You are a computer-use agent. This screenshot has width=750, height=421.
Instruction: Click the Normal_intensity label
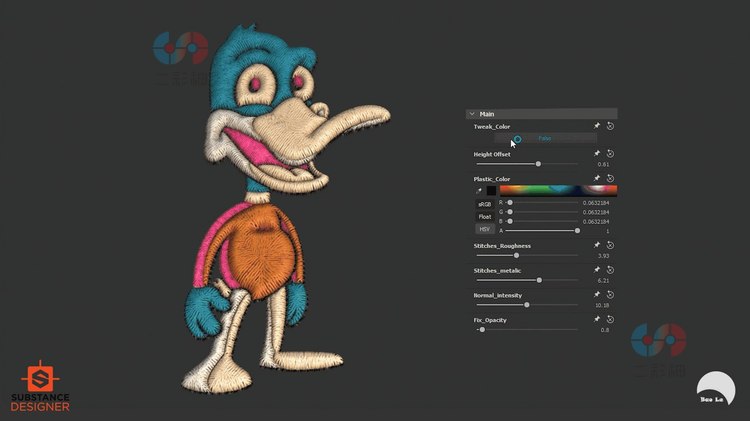(x=497, y=296)
